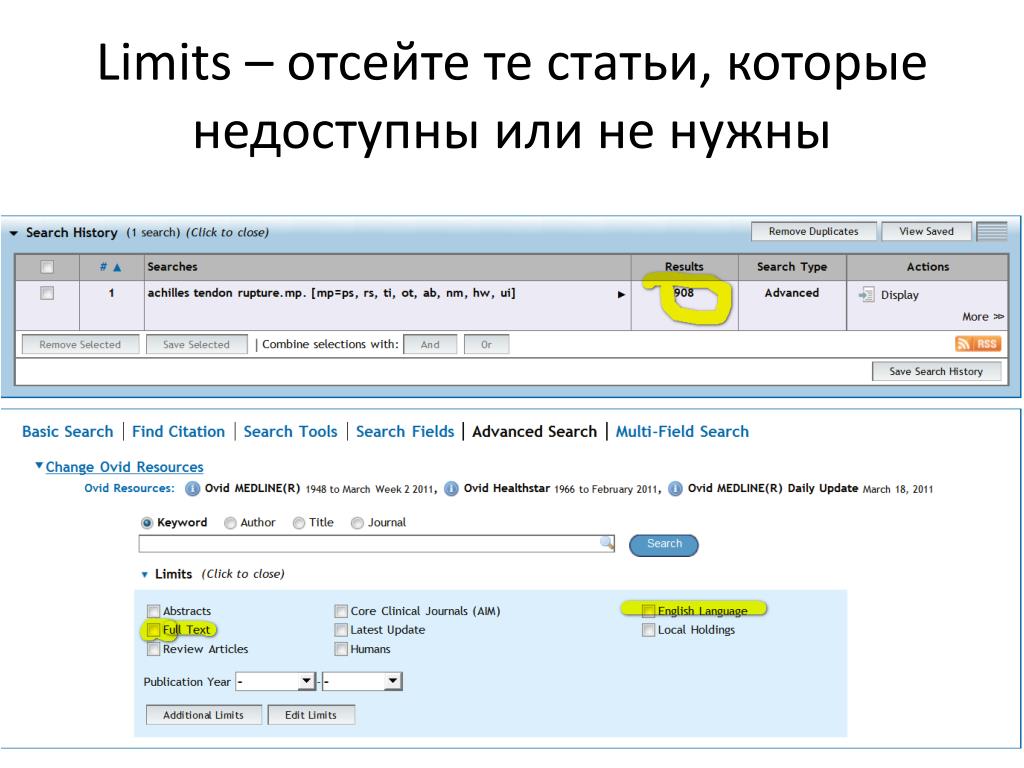Click the striped panel icon beside View Saved
Screen dimensions: 1024x768
991,231
